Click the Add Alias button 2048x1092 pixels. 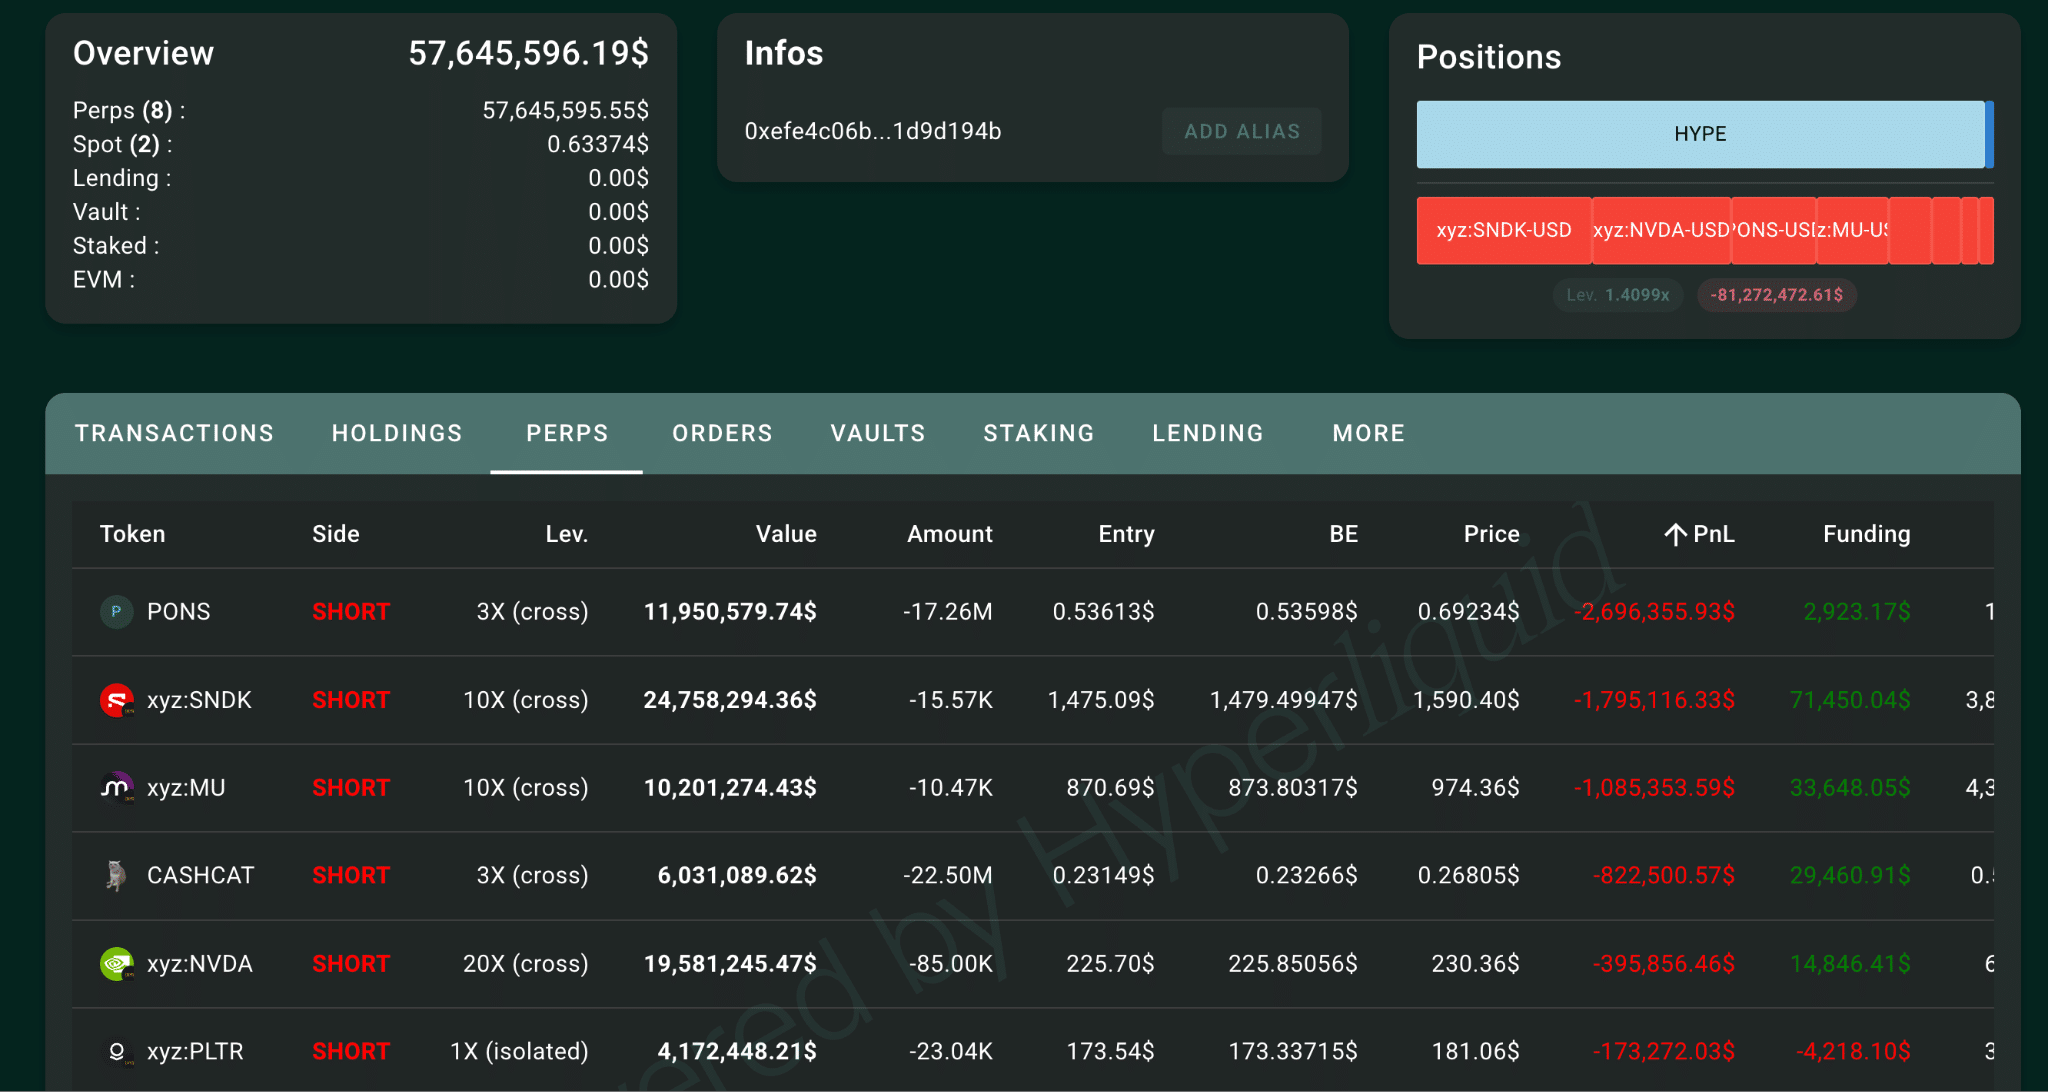click(x=1242, y=131)
